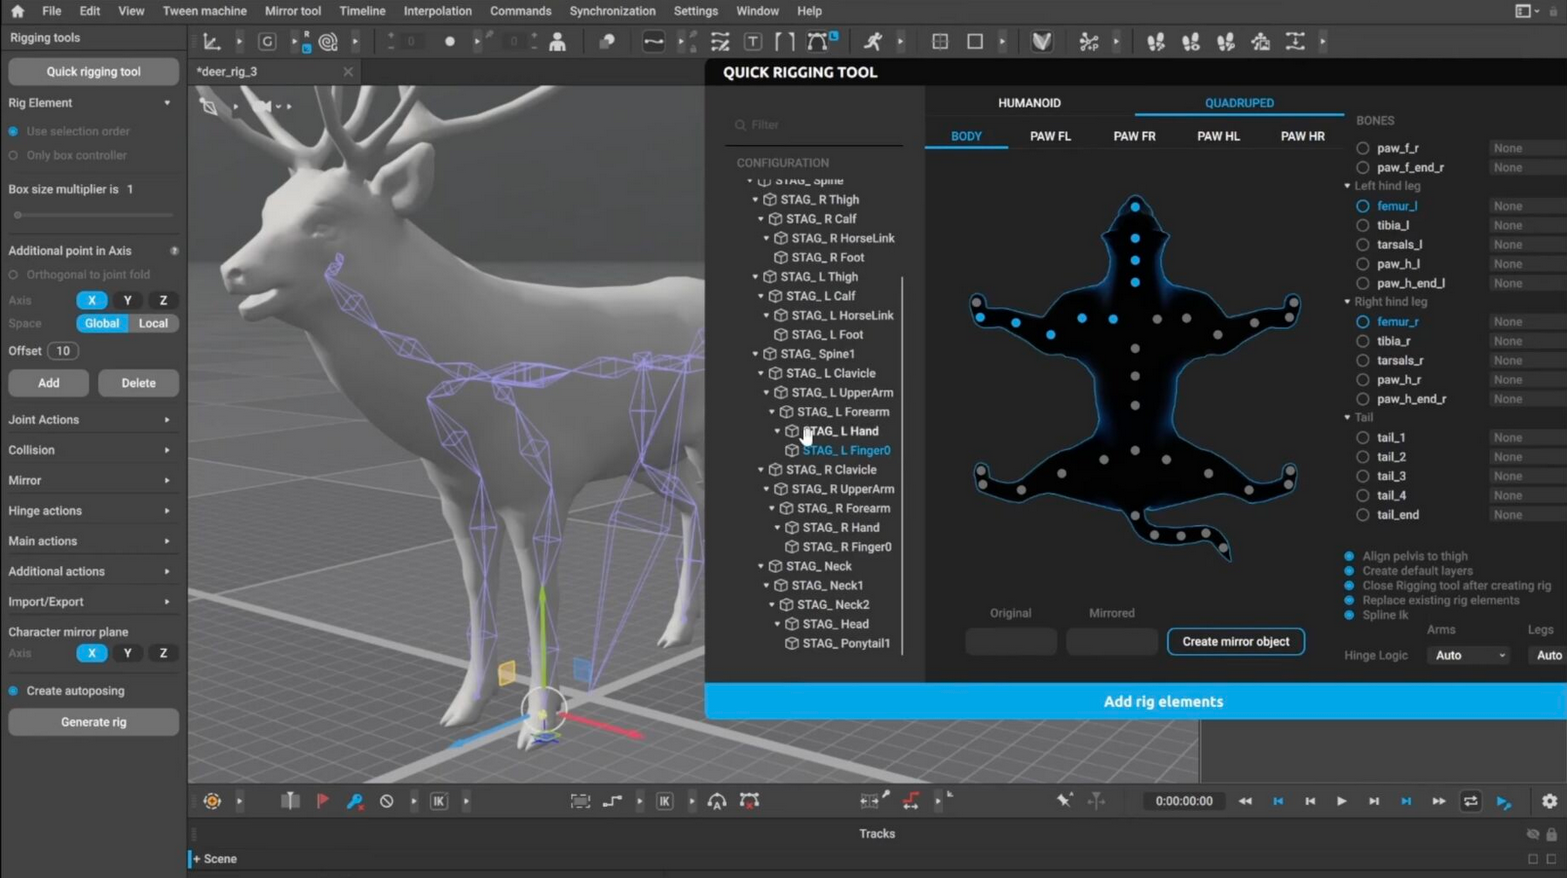Screen dimensions: 1567x878
Task: Click the blue key icon in timeline toolbar
Action: tap(354, 801)
